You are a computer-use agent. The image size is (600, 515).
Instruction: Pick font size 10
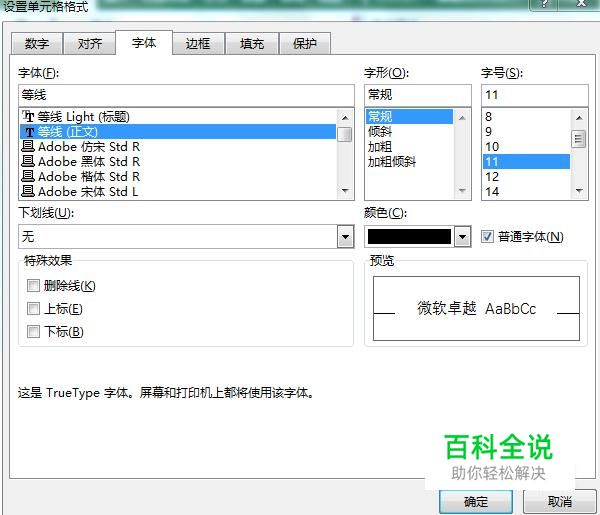pos(527,147)
